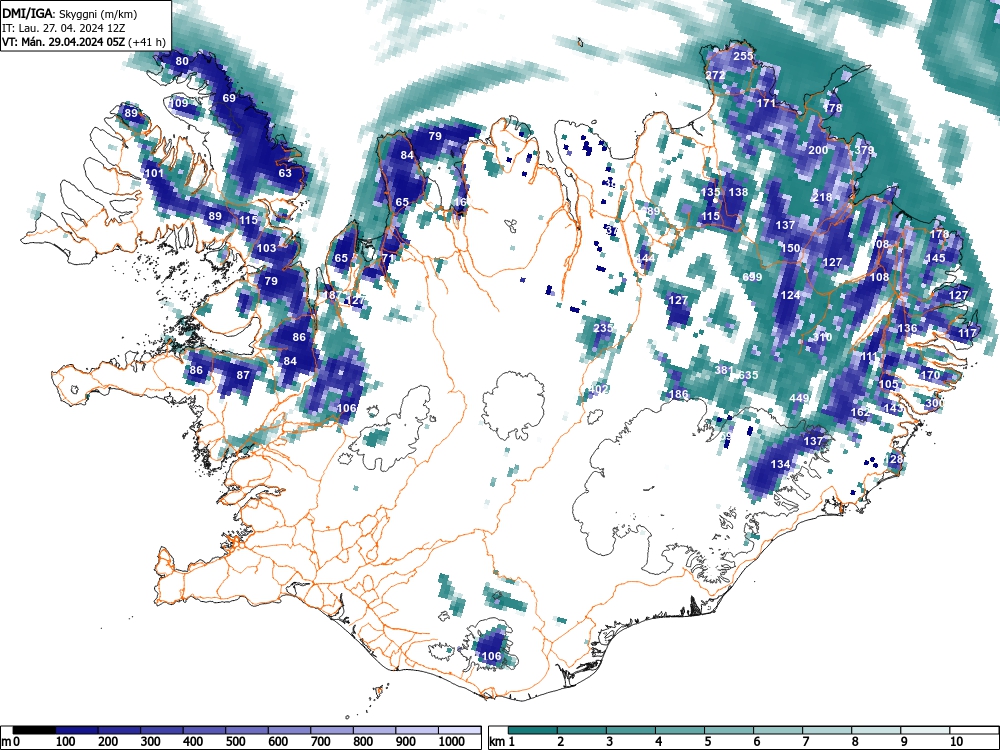1000x750 pixels.
Task: Select the 'IT: Lau. 27. 04. 2024 12Z' line
Action: click(x=62, y=28)
